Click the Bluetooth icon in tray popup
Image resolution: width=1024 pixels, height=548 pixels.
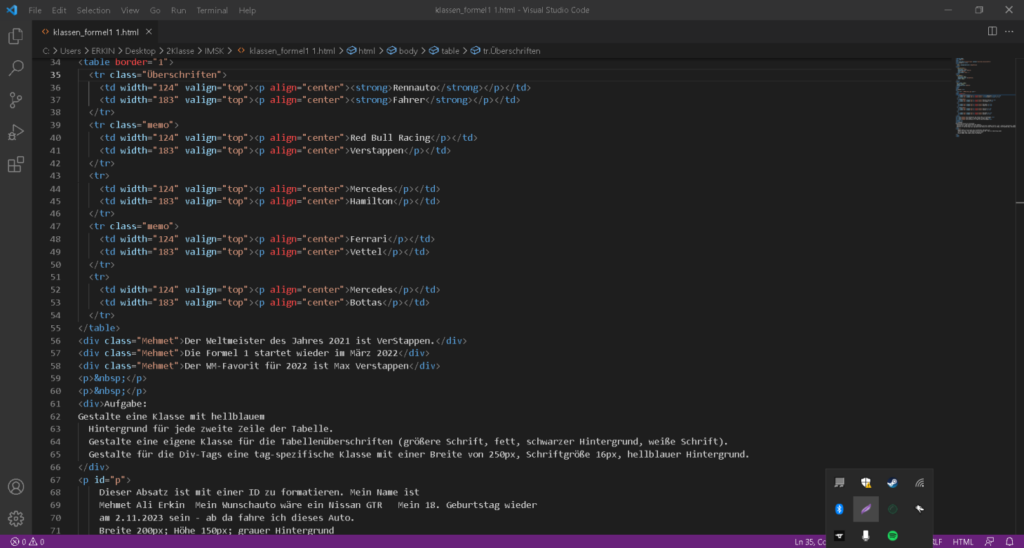pos(840,509)
